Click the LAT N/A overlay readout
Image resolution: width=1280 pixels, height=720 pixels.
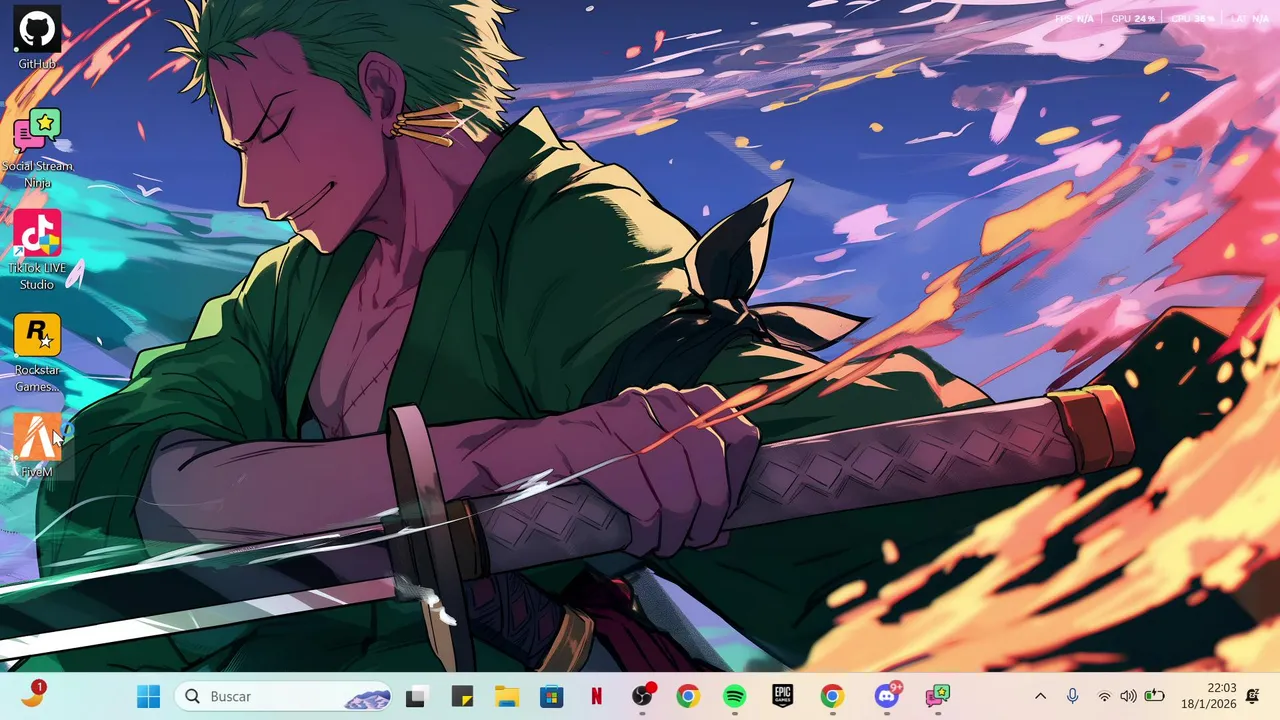pos(1250,19)
